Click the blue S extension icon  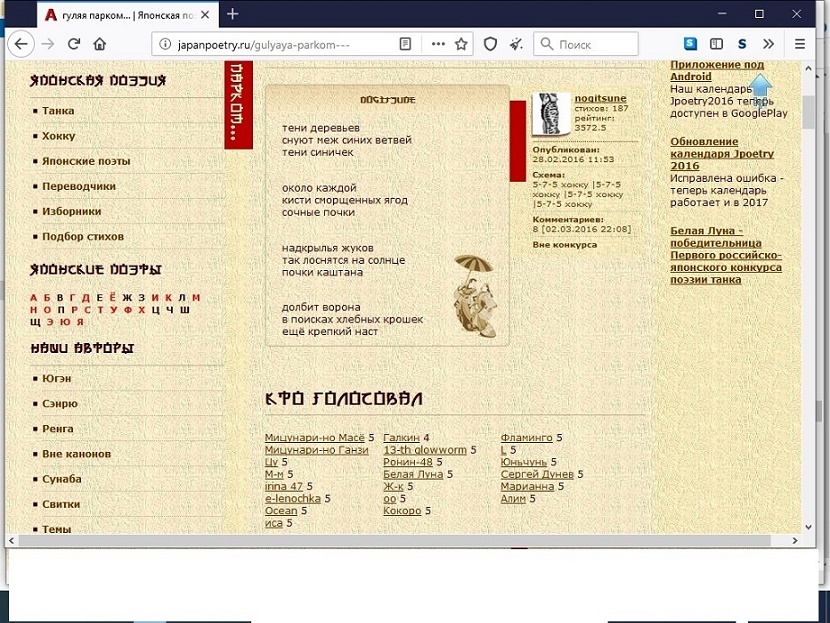pyautogui.click(x=690, y=44)
